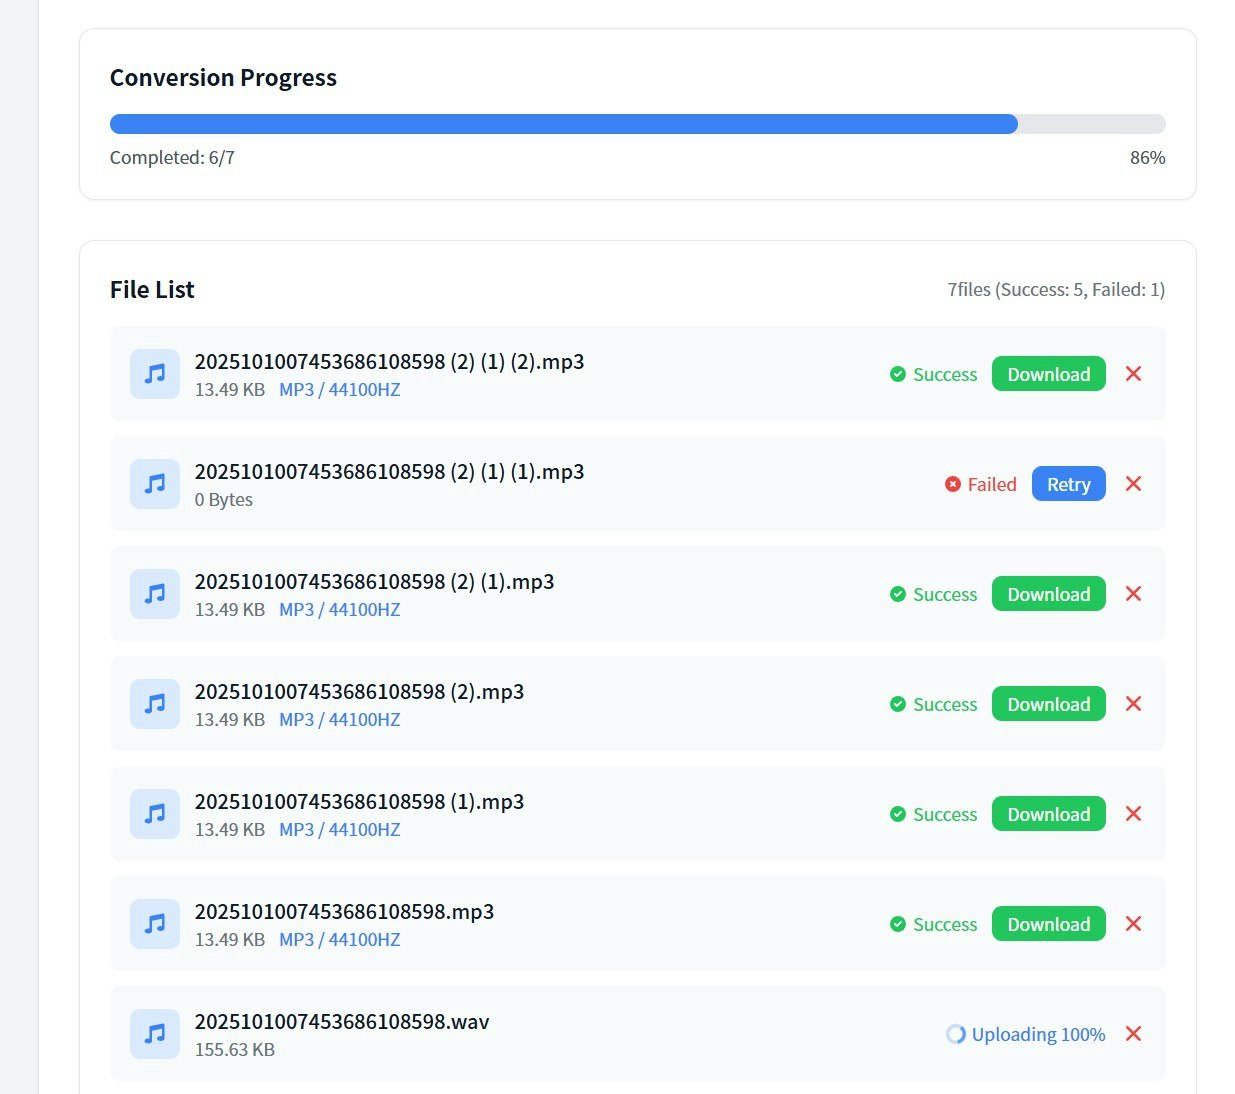Screen dimensions: 1235x1094
Task: Open the MP3 / 44100HZ format link on first file
Action: point(339,390)
